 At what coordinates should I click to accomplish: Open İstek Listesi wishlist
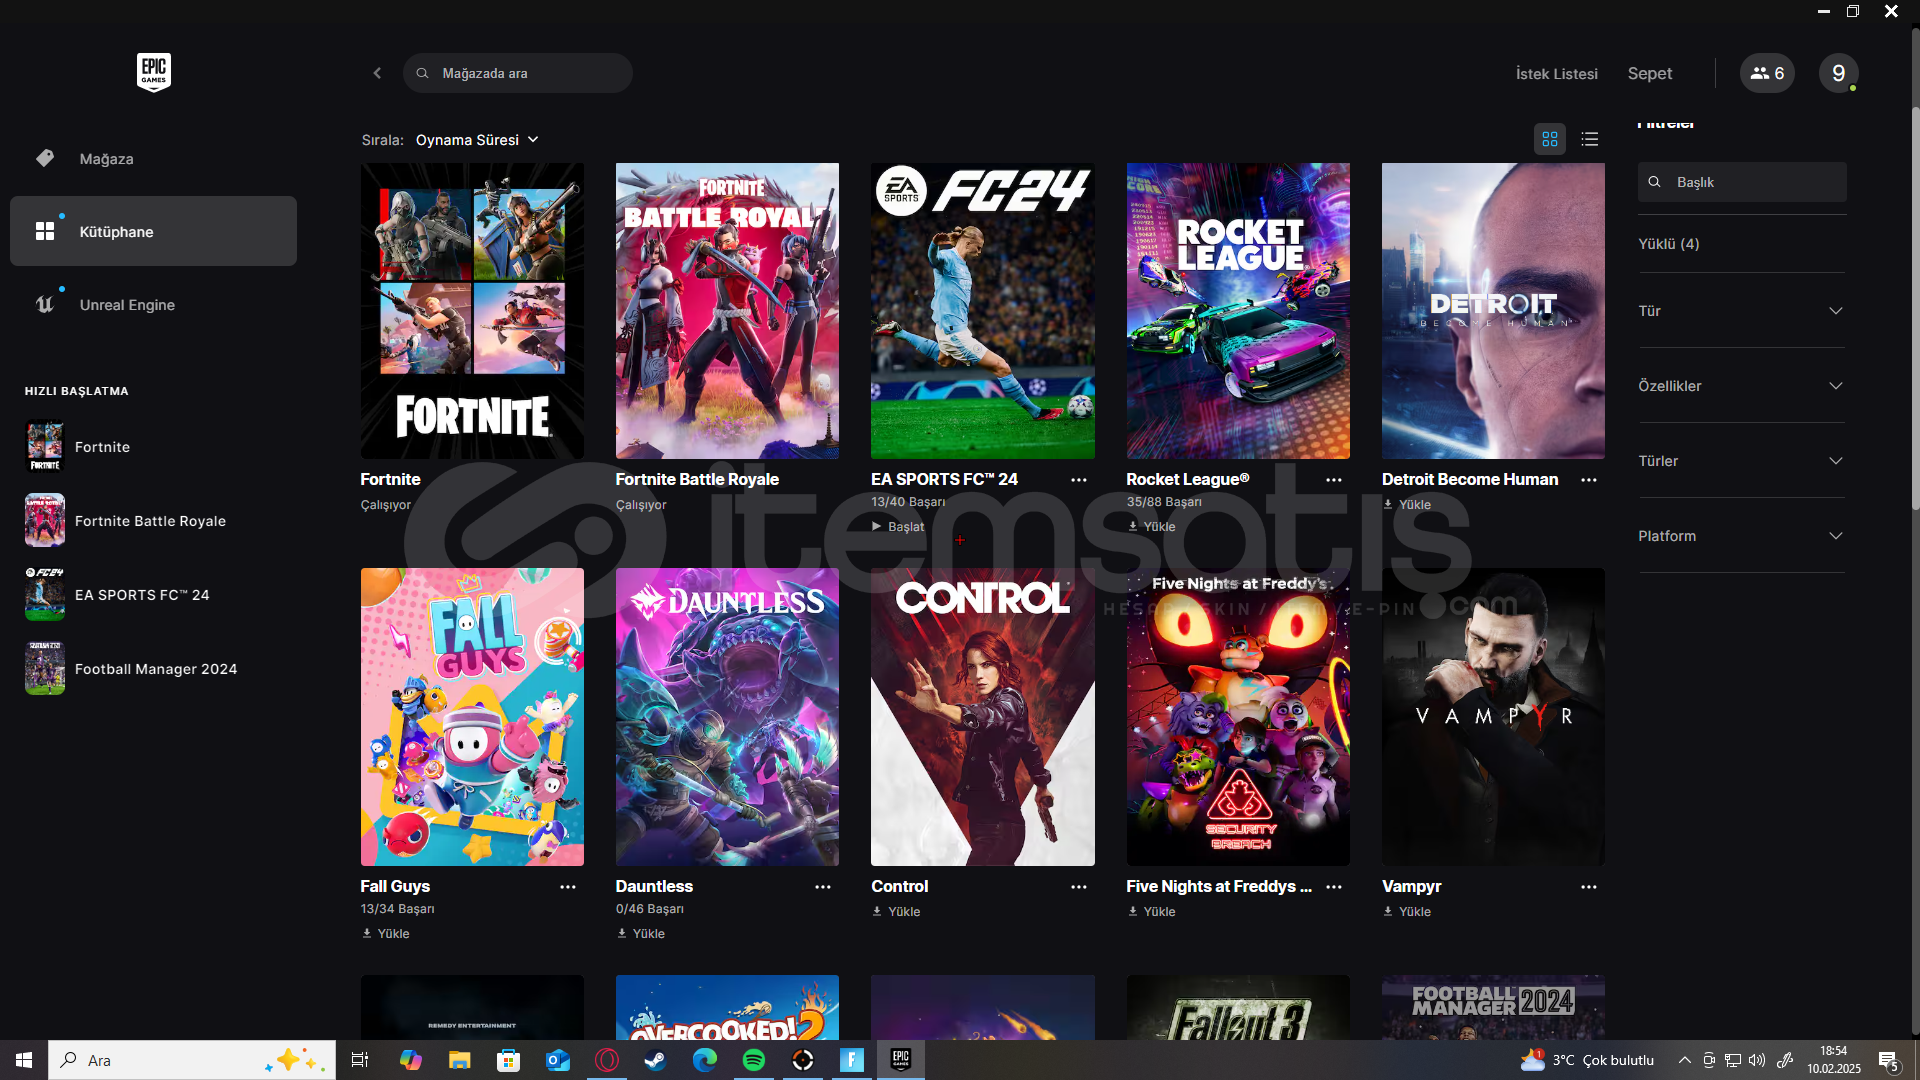pyautogui.click(x=1557, y=73)
